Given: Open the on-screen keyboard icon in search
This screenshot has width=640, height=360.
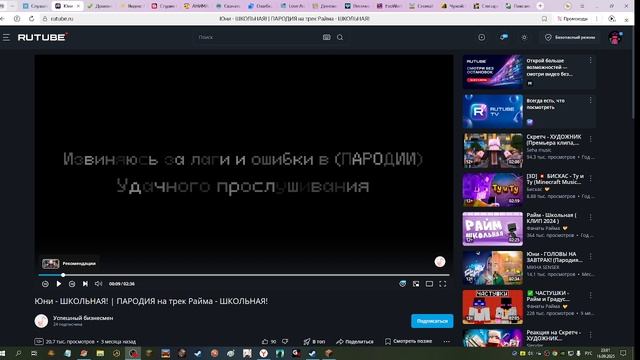Looking at the screenshot, I should pos(327,37).
